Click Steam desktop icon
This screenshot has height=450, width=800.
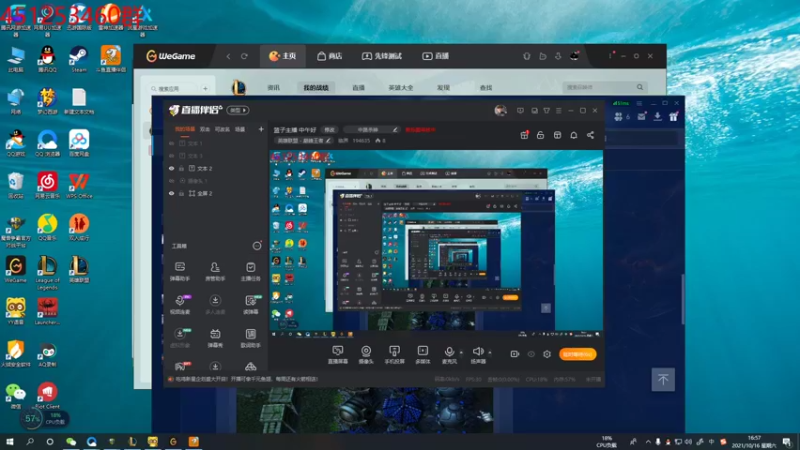point(79,59)
